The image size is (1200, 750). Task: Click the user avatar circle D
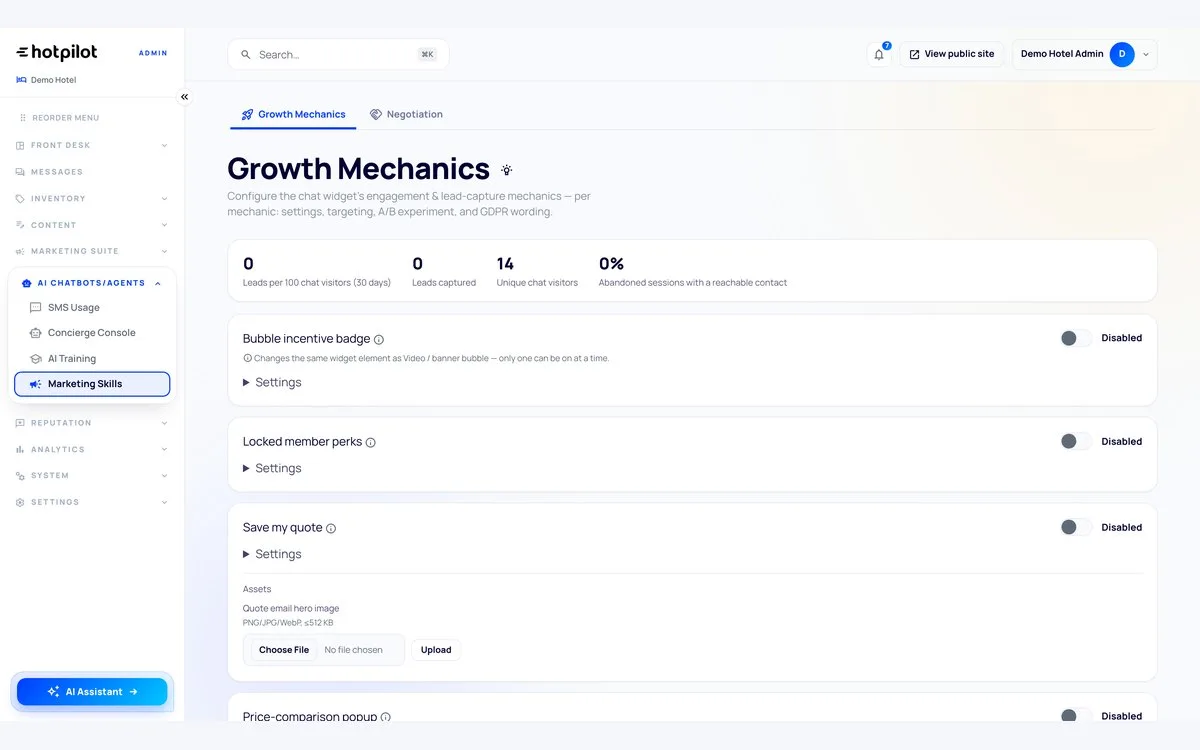[1122, 54]
